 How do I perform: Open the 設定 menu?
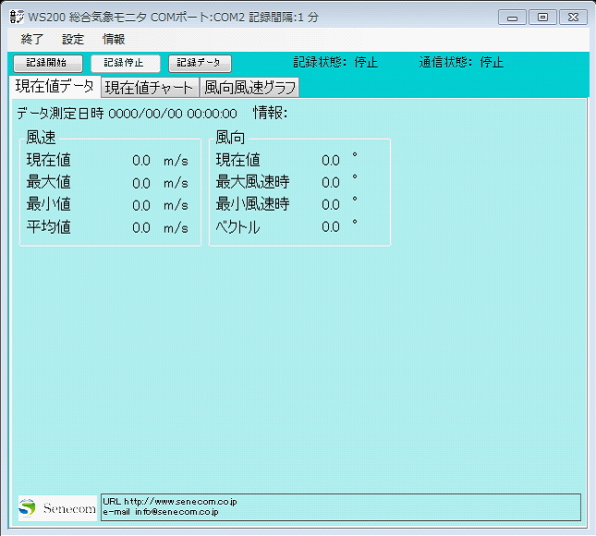point(73,39)
